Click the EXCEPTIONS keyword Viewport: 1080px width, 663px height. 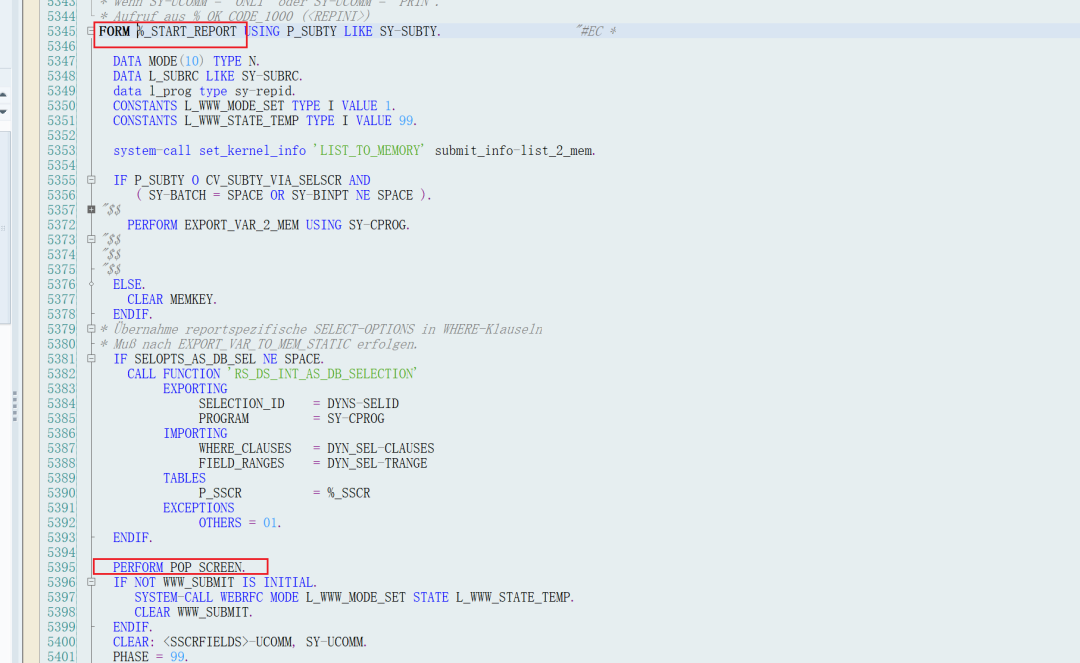[198, 508]
